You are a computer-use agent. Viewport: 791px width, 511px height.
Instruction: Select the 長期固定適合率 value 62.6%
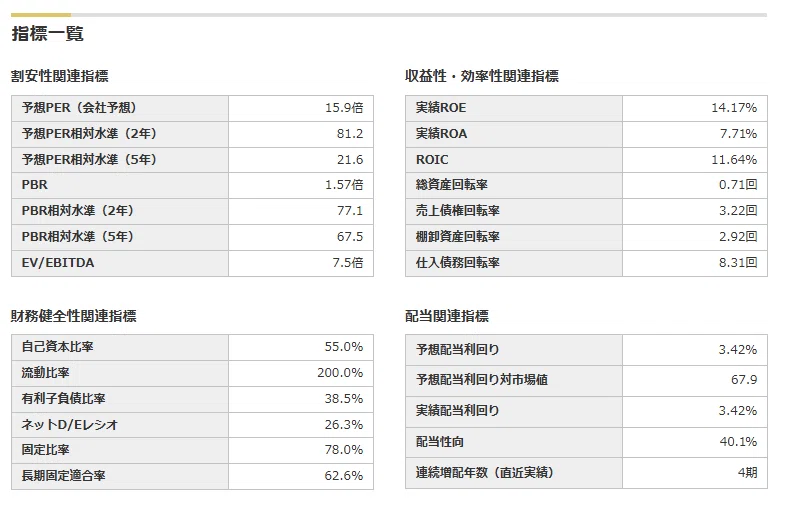click(343, 475)
